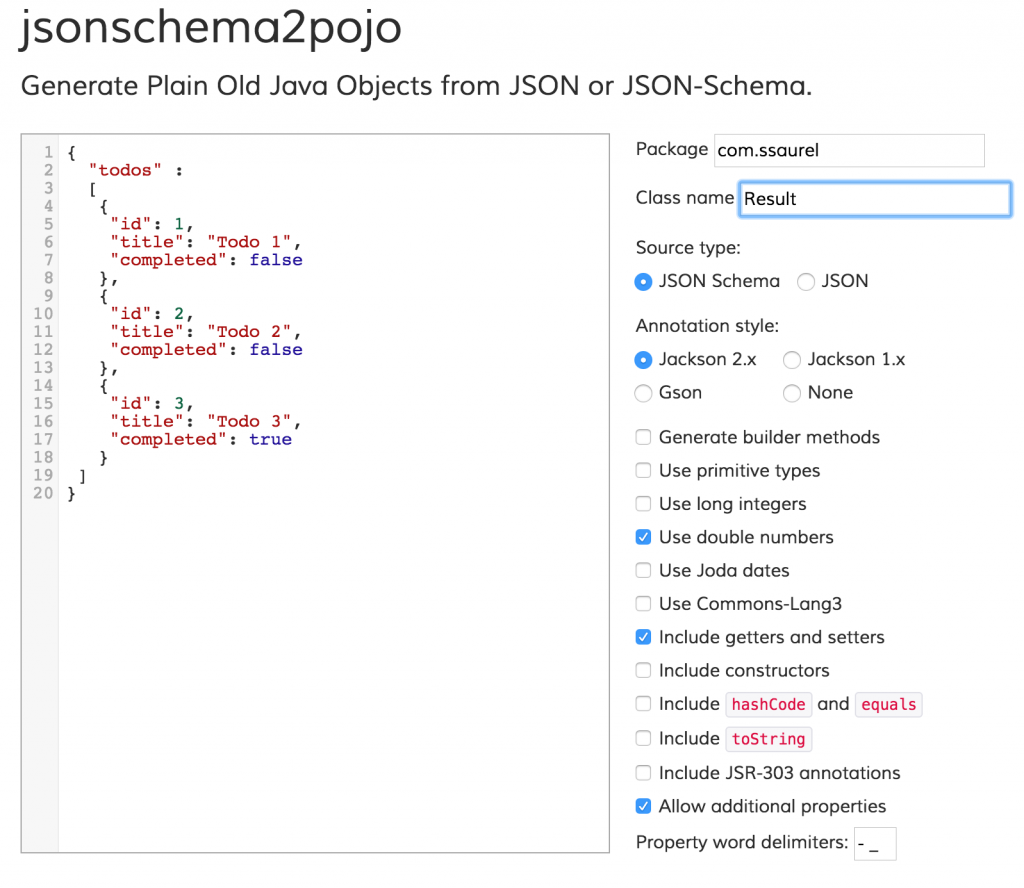The width and height of the screenshot is (1024, 888).
Task: Enable Use long integers
Action: click(x=643, y=504)
